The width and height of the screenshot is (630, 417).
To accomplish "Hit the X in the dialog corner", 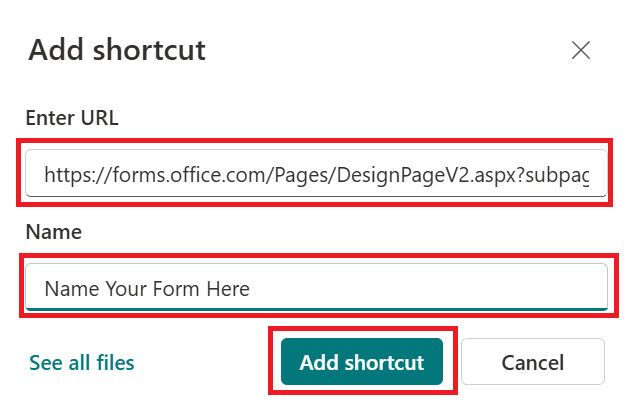I will (581, 51).
